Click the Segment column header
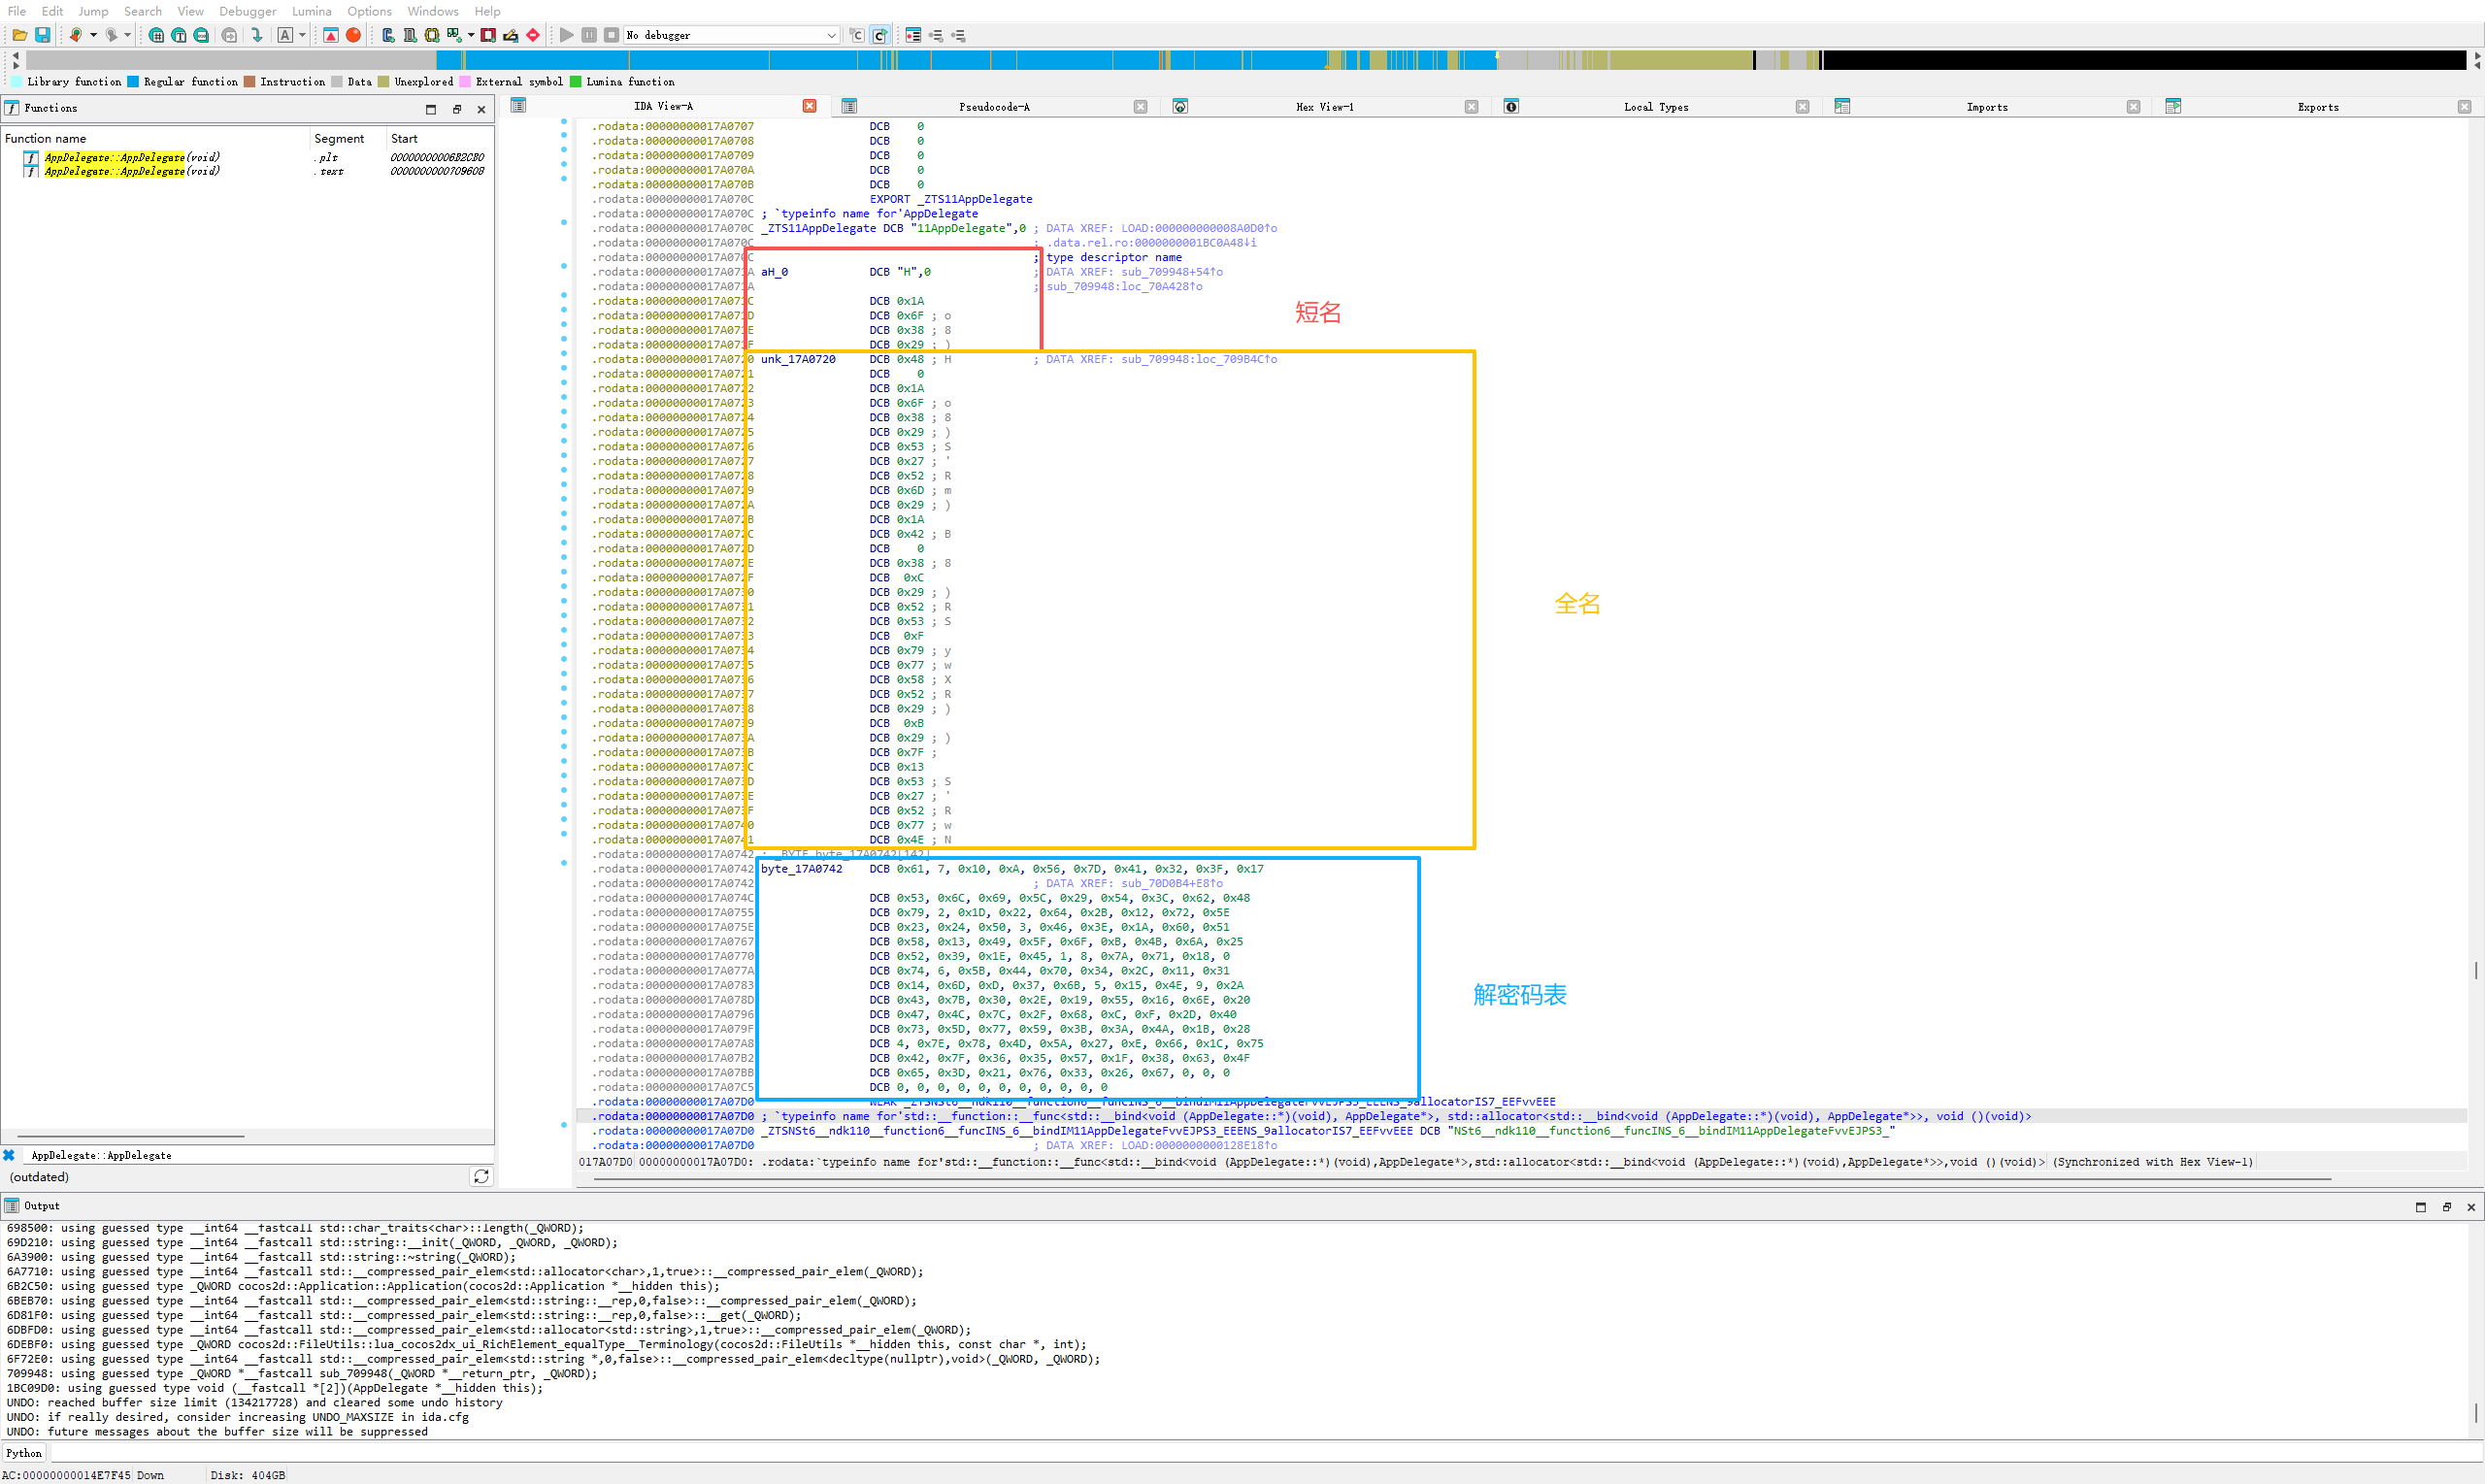This screenshot has height=1484, width=2485. click(x=339, y=139)
